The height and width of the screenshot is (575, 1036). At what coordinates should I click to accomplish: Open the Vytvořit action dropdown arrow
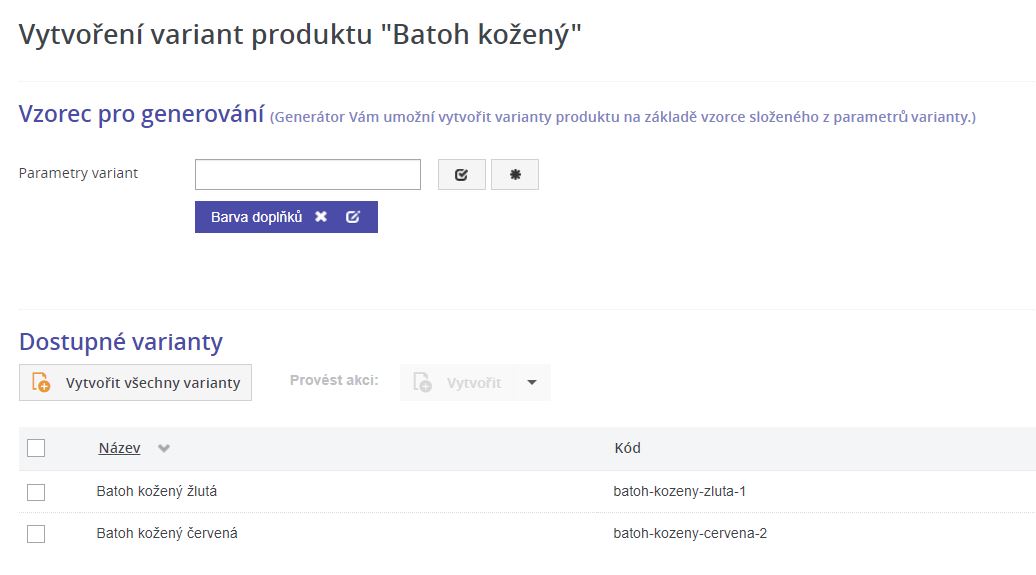(x=532, y=383)
